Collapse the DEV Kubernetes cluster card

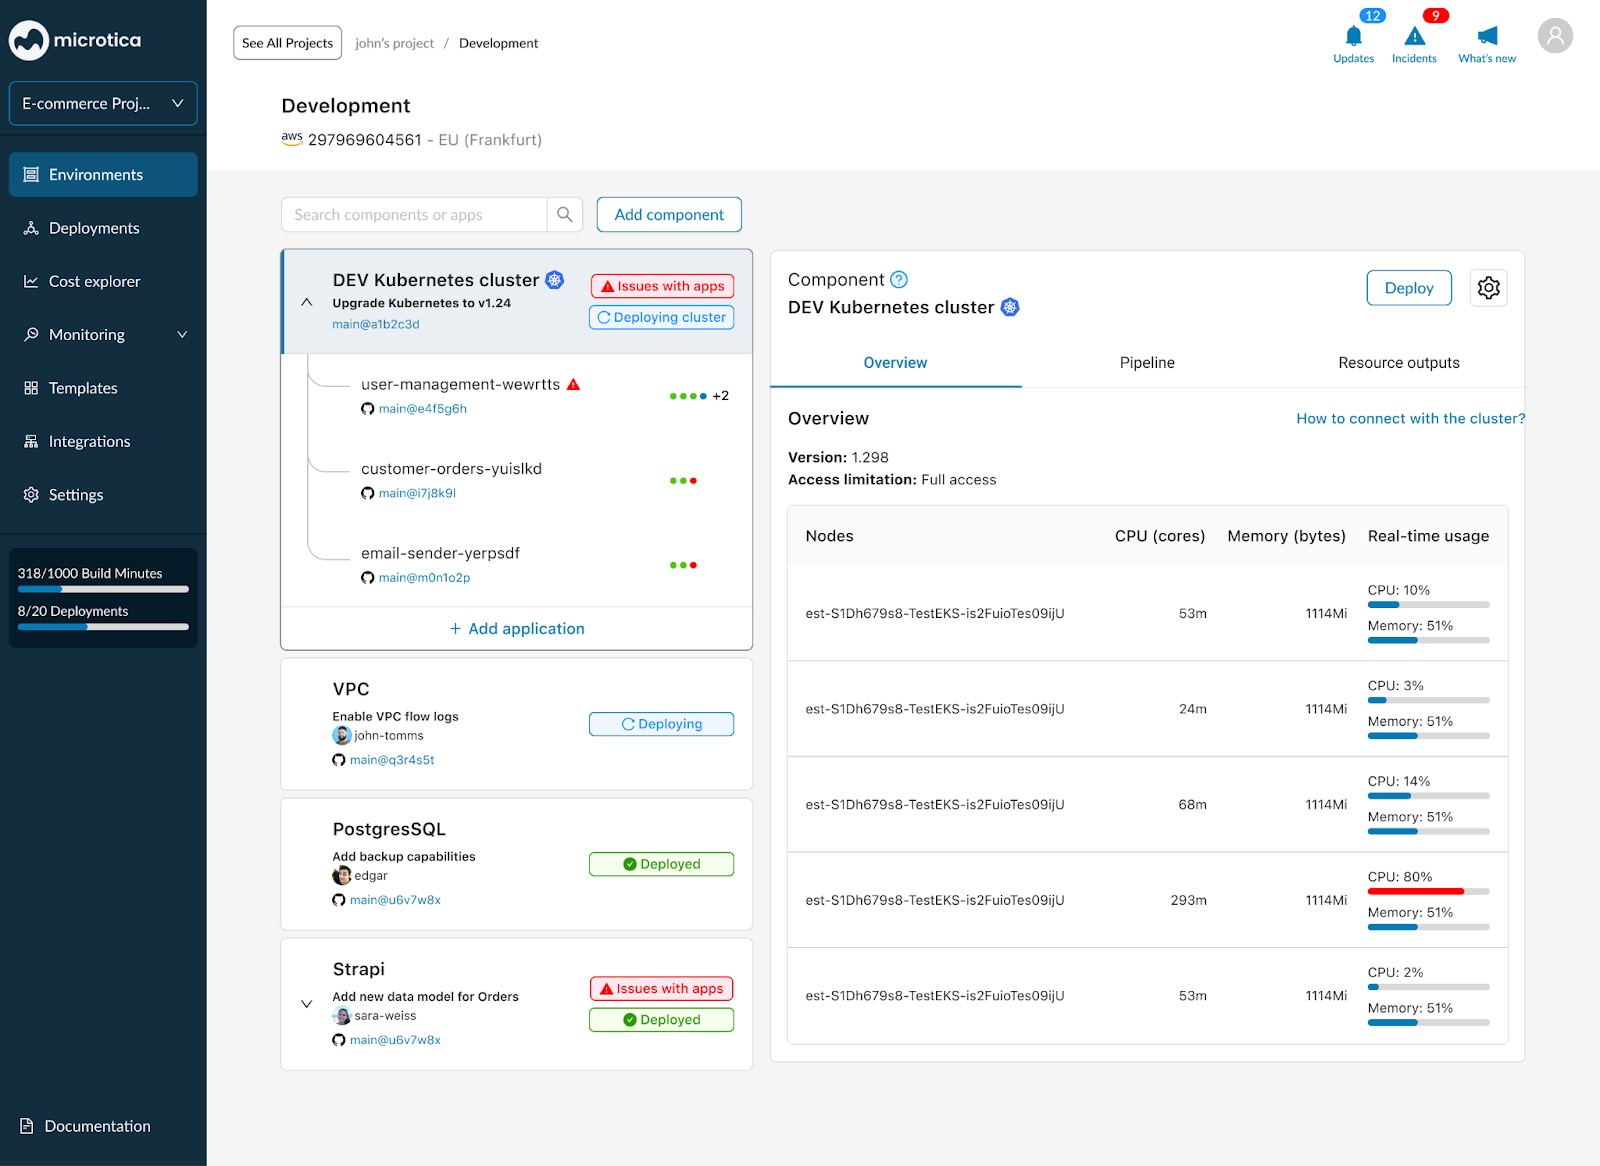(x=307, y=302)
